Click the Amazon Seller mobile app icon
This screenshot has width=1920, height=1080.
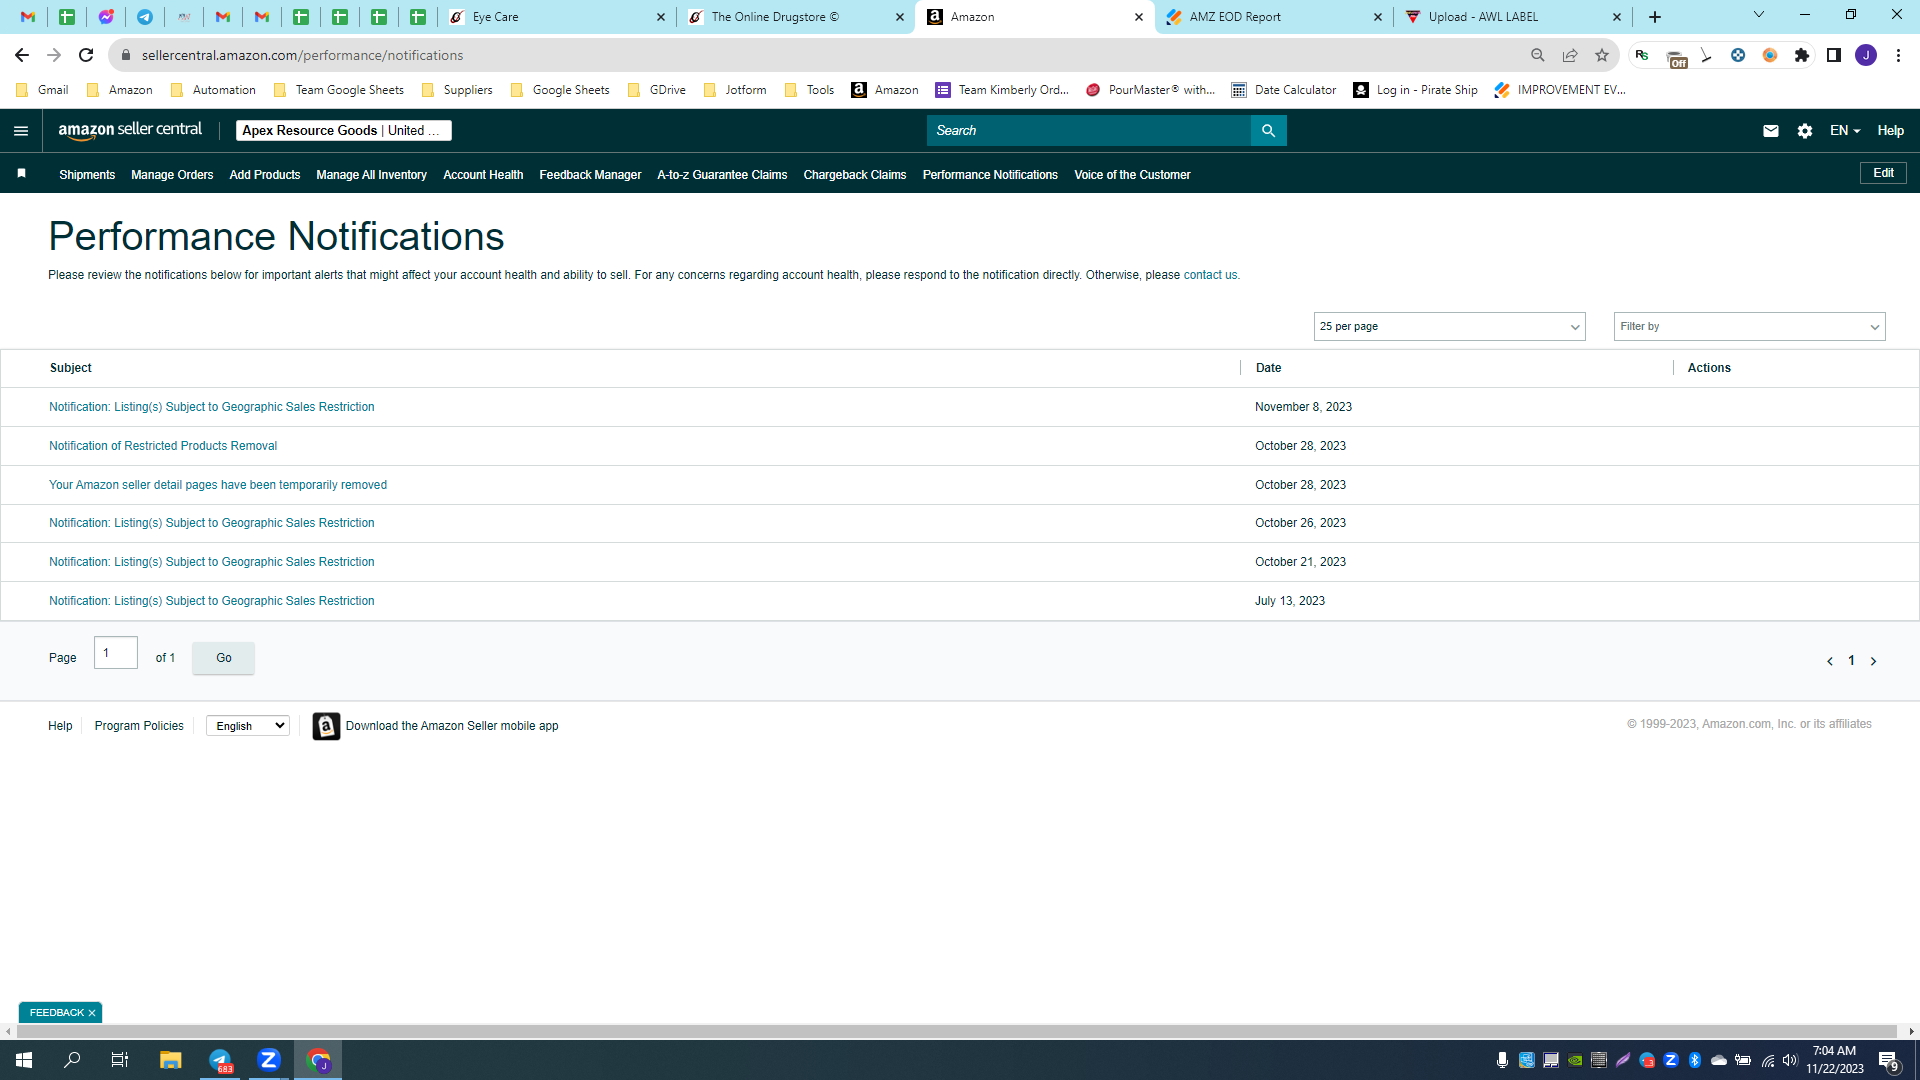click(x=326, y=726)
